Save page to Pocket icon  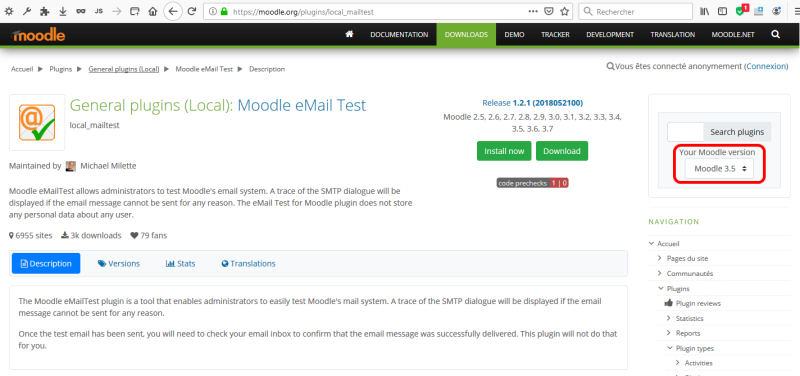point(548,11)
